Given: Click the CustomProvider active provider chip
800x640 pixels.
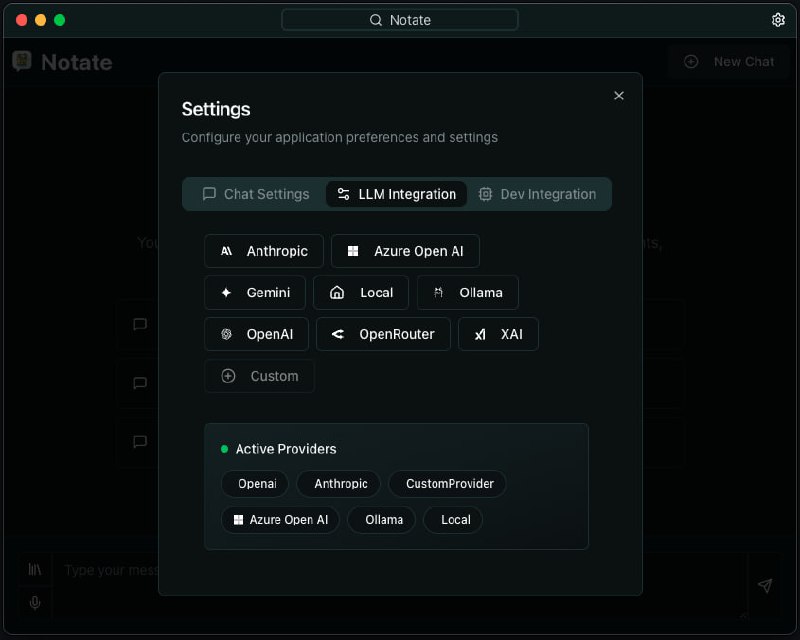Looking at the screenshot, I should tap(449, 484).
